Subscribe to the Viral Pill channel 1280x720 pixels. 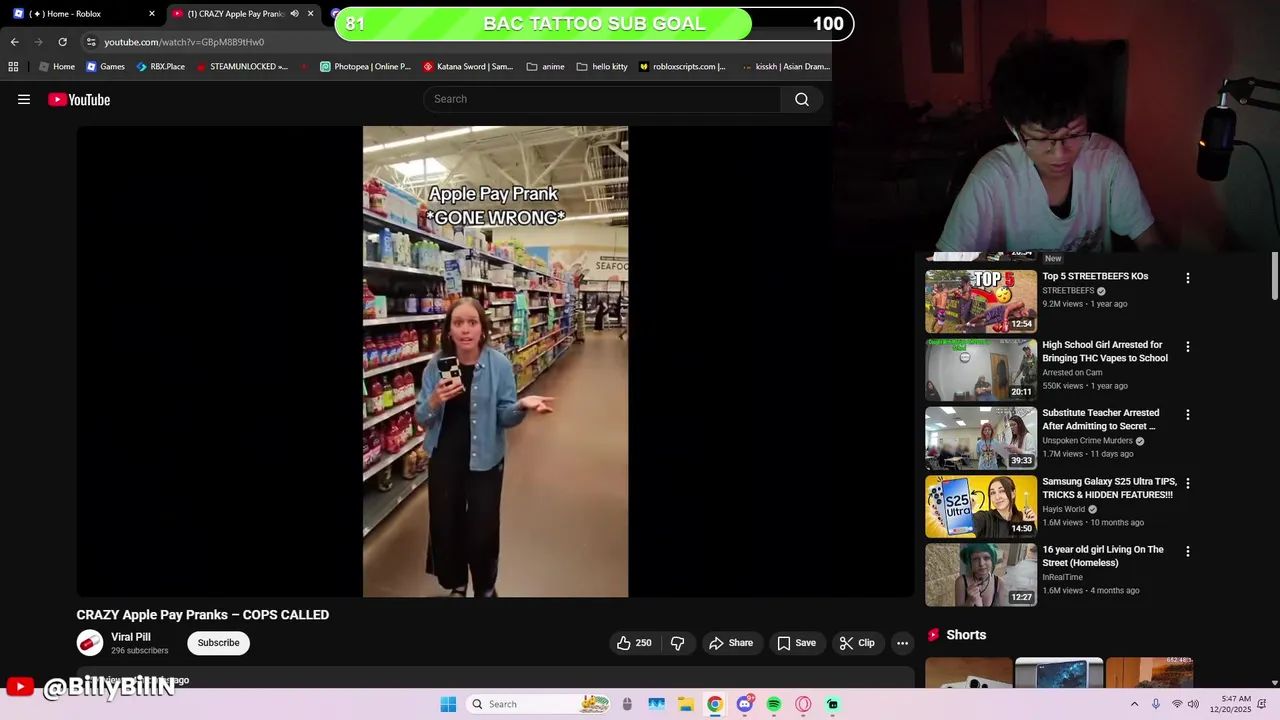coord(218,643)
